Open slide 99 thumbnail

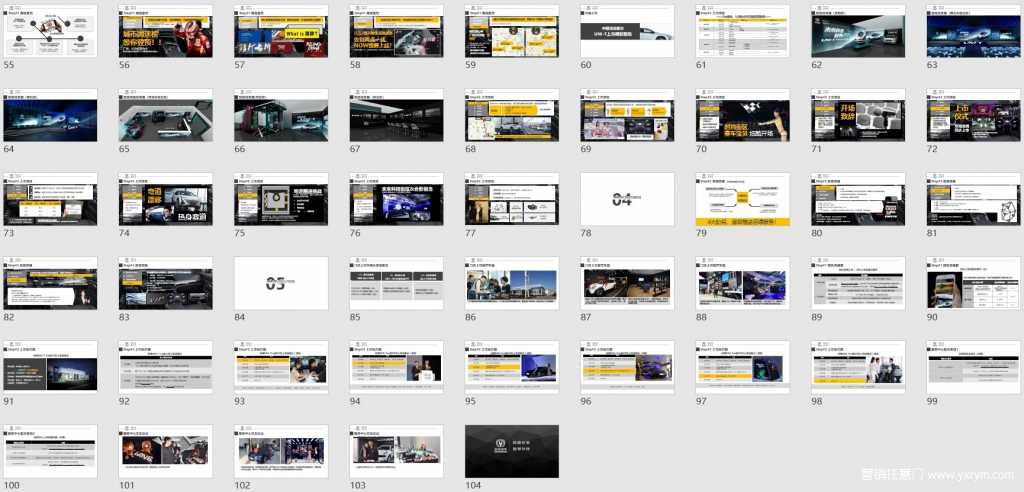pos(973,367)
